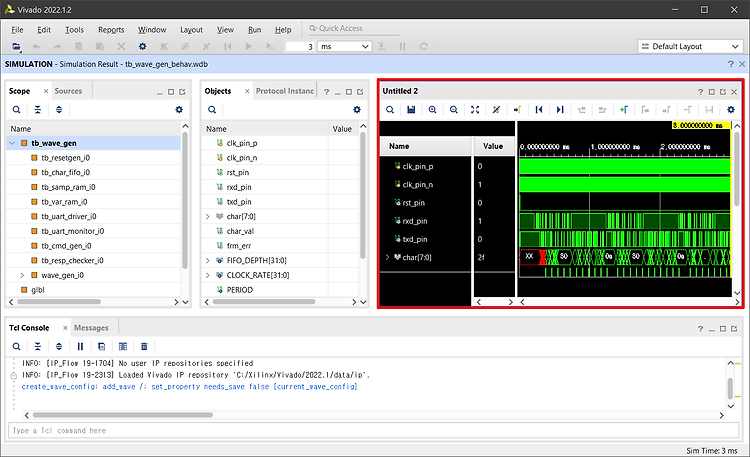Jump to the last time of waveform
Screen dimensions: 750x457
(x=560, y=110)
